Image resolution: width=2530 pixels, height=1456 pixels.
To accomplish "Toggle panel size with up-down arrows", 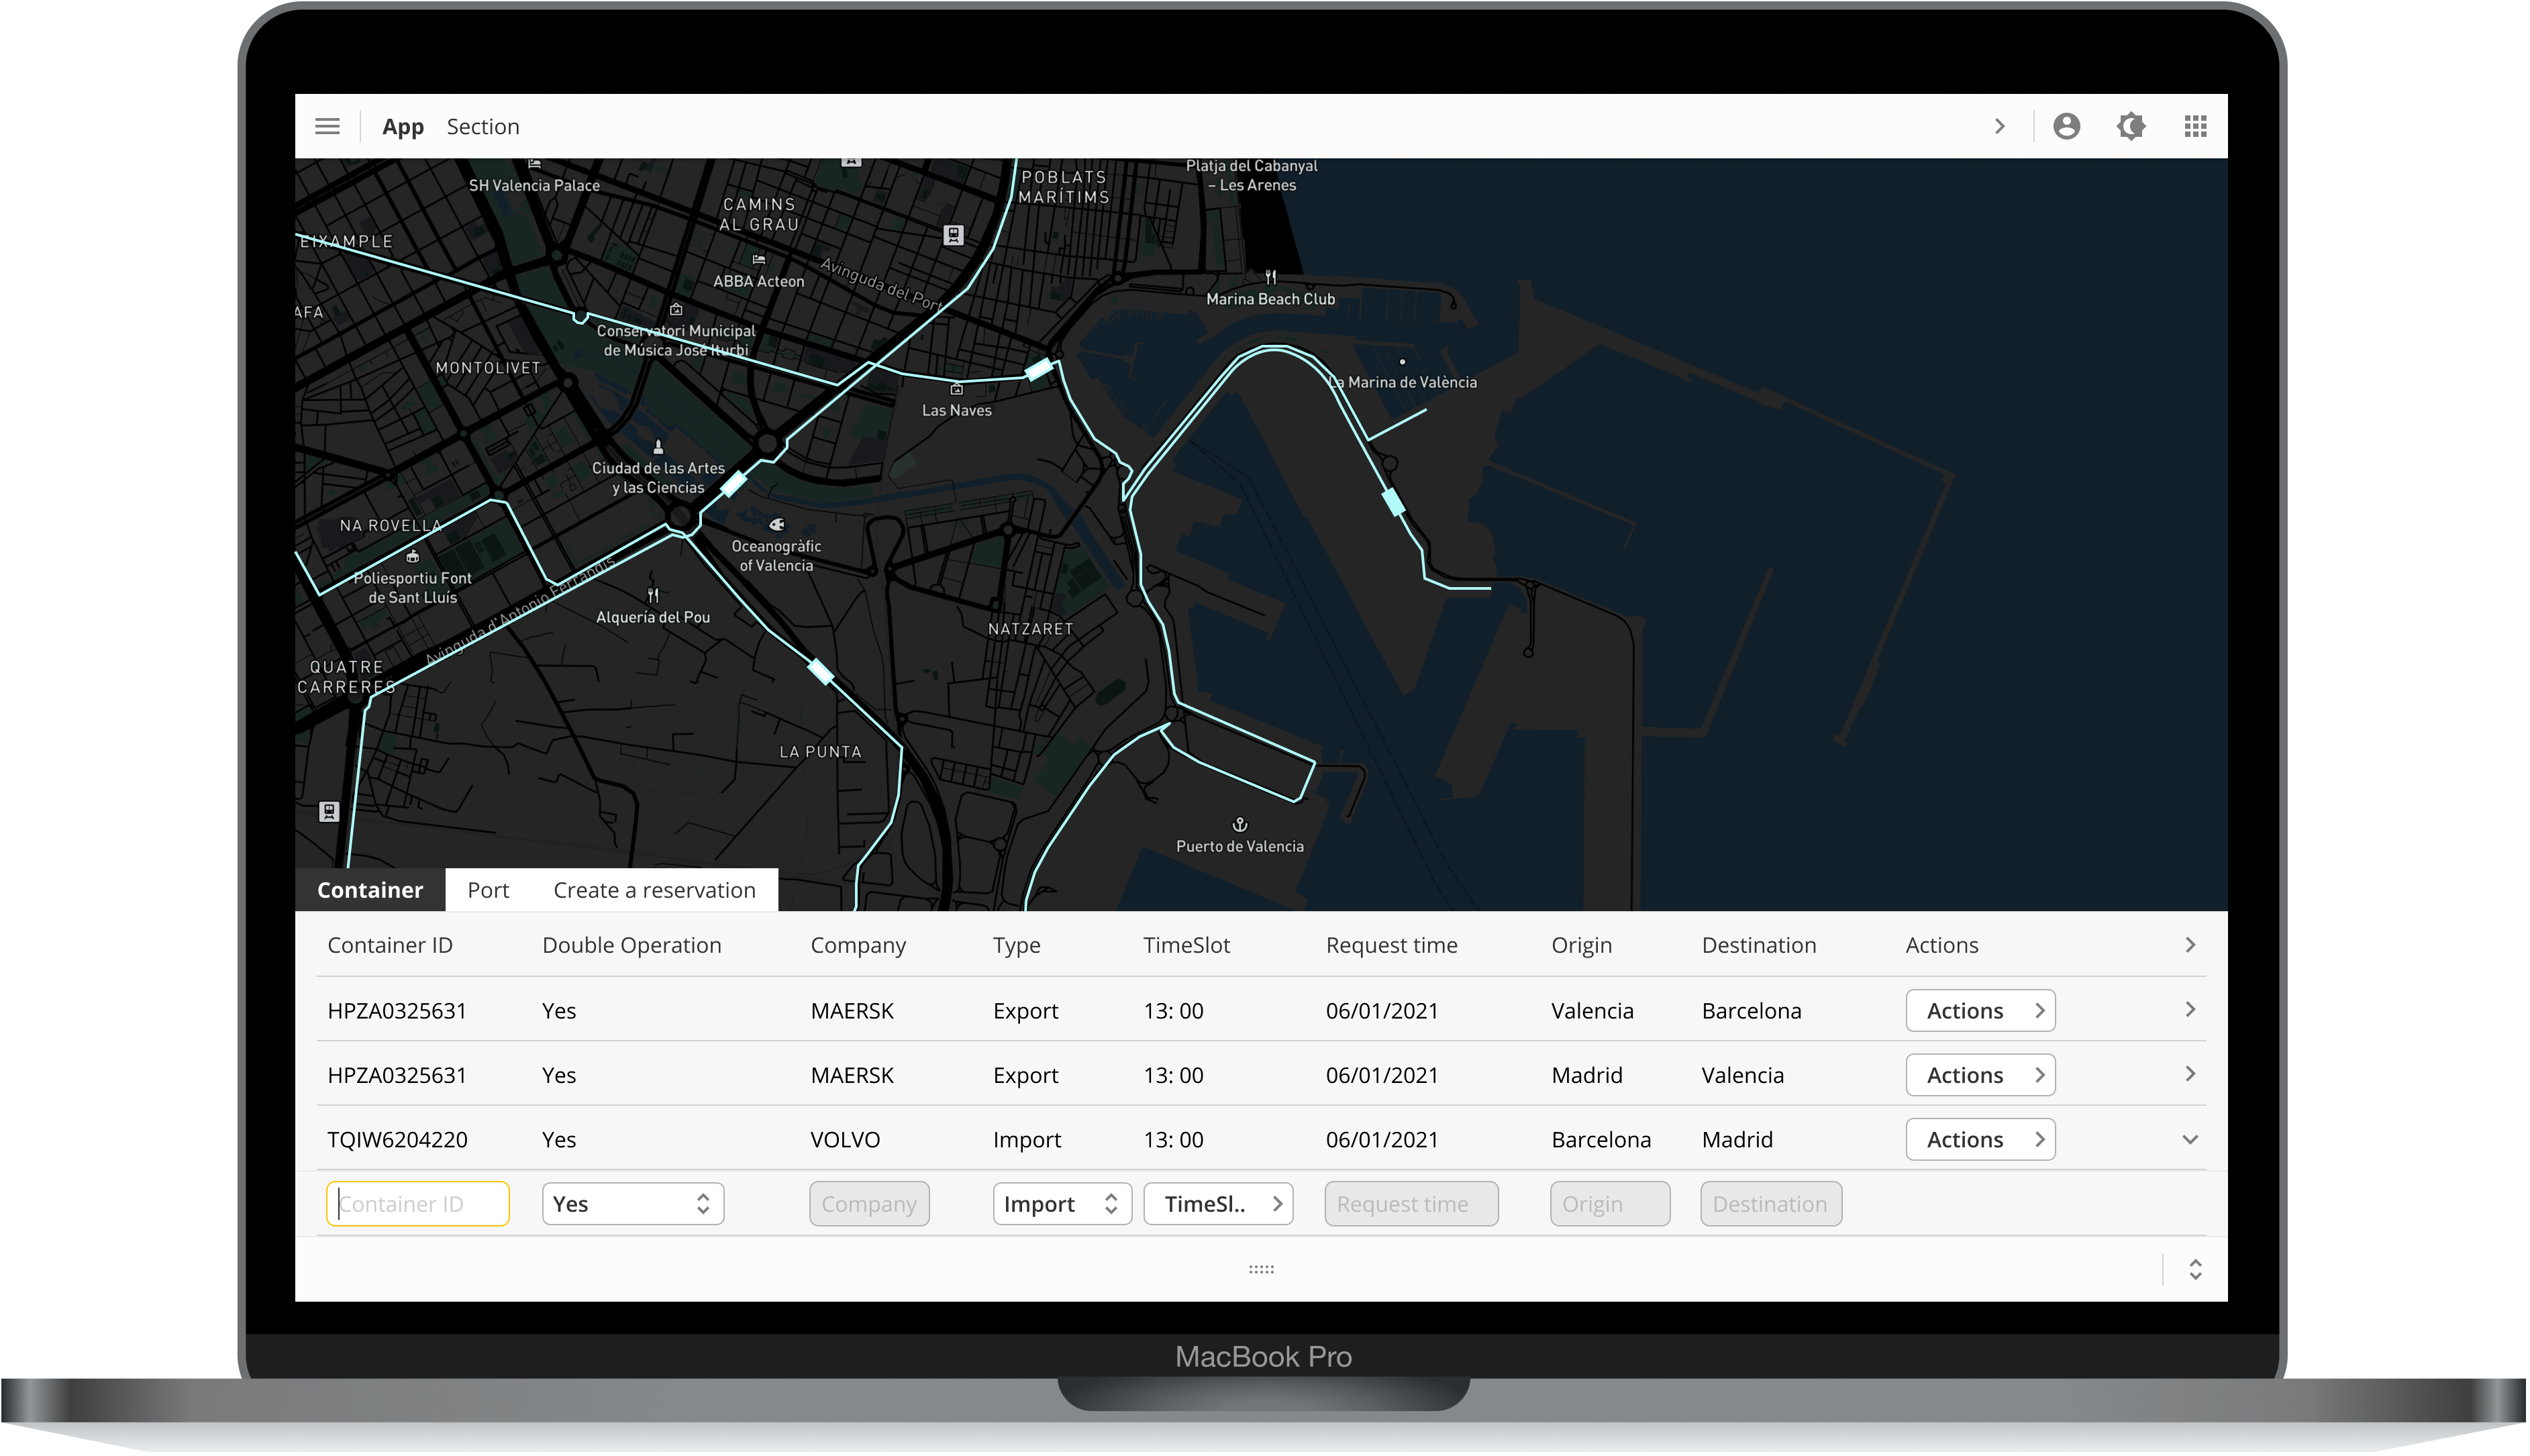I will point(2195,1269).
